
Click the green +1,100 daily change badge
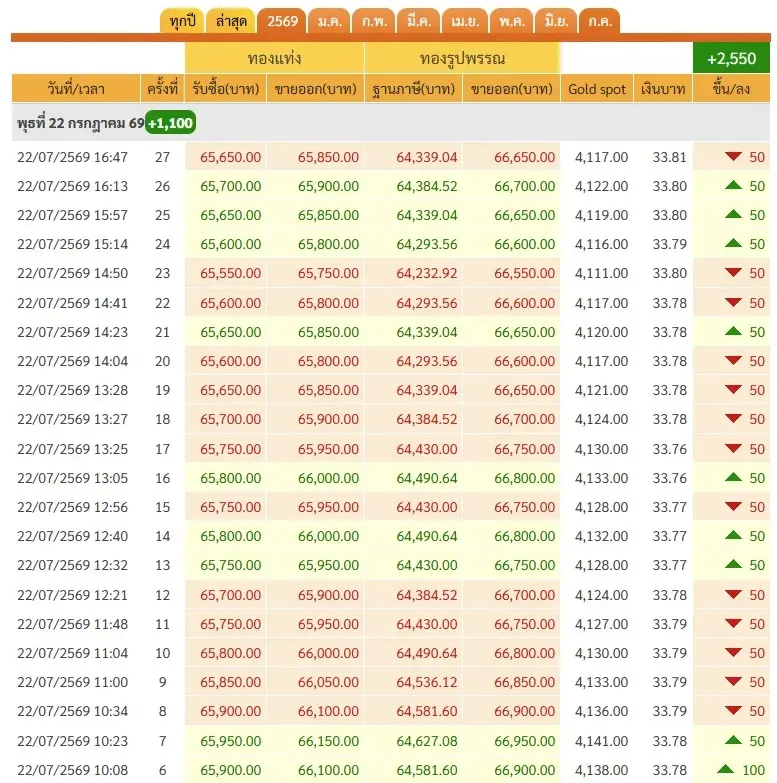[170, 123]
